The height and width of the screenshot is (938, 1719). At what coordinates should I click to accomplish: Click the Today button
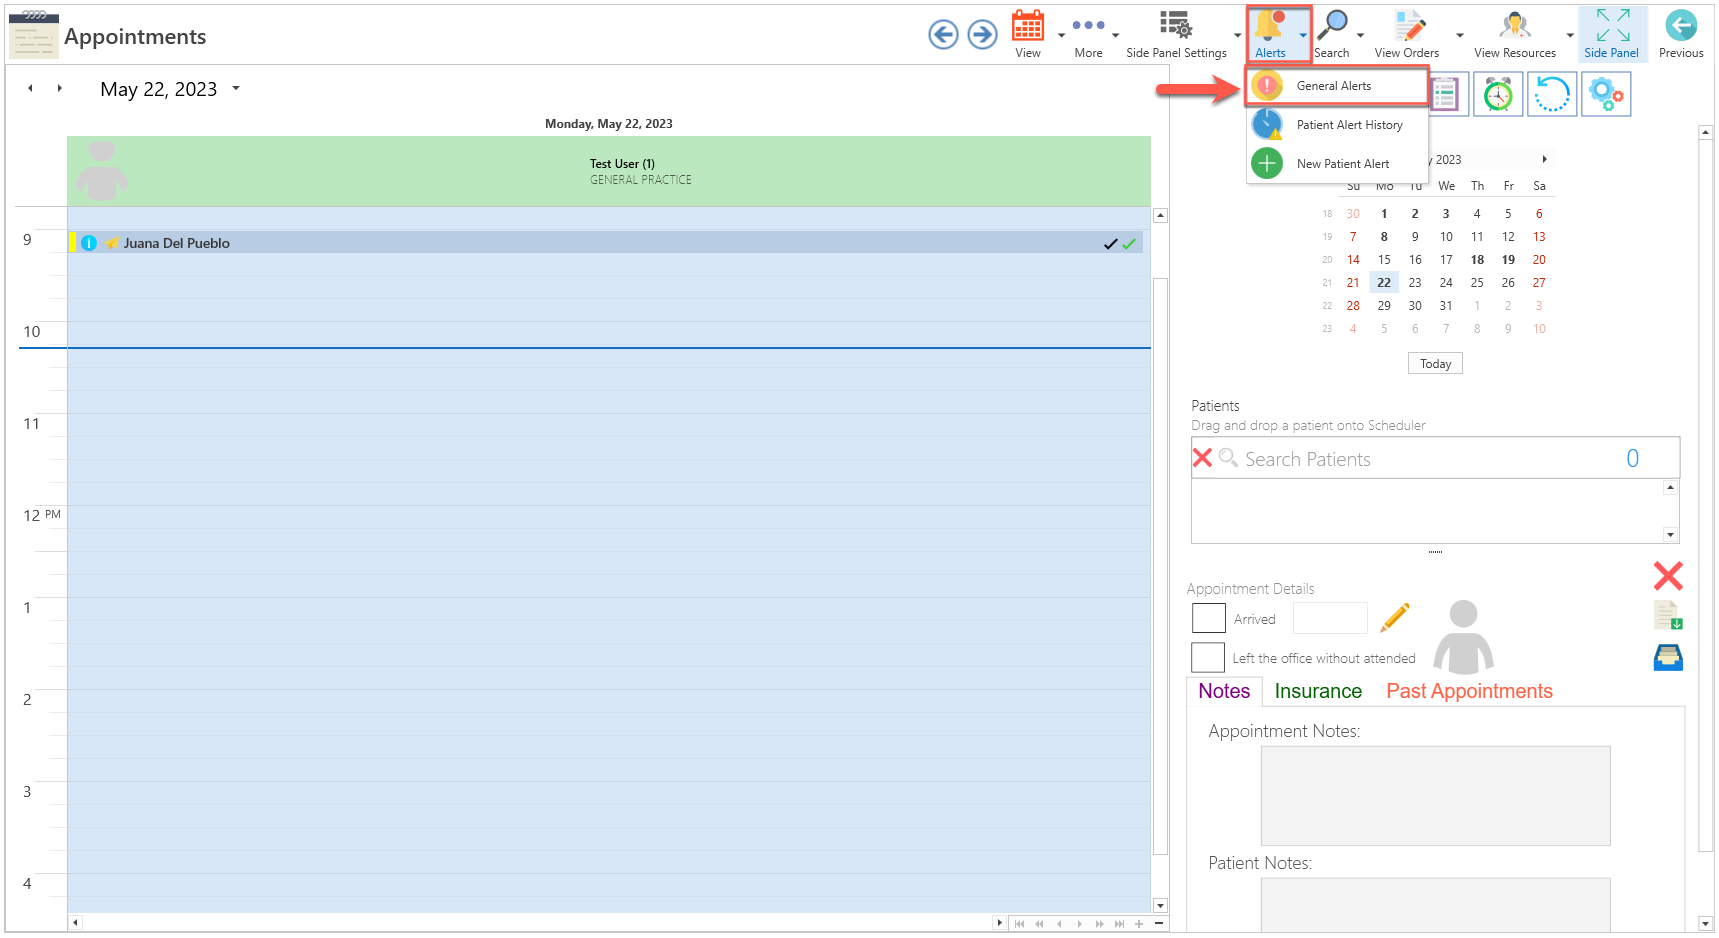1435,364
